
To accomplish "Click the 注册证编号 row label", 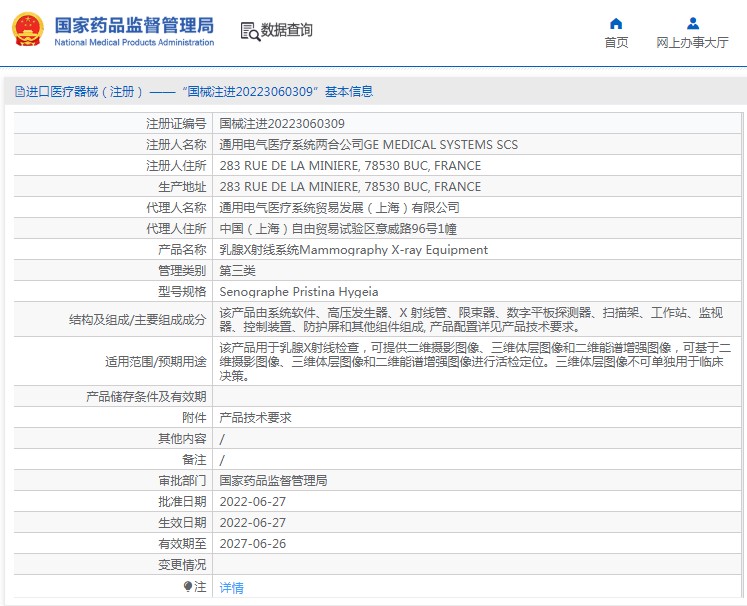I will pos(176,124).
